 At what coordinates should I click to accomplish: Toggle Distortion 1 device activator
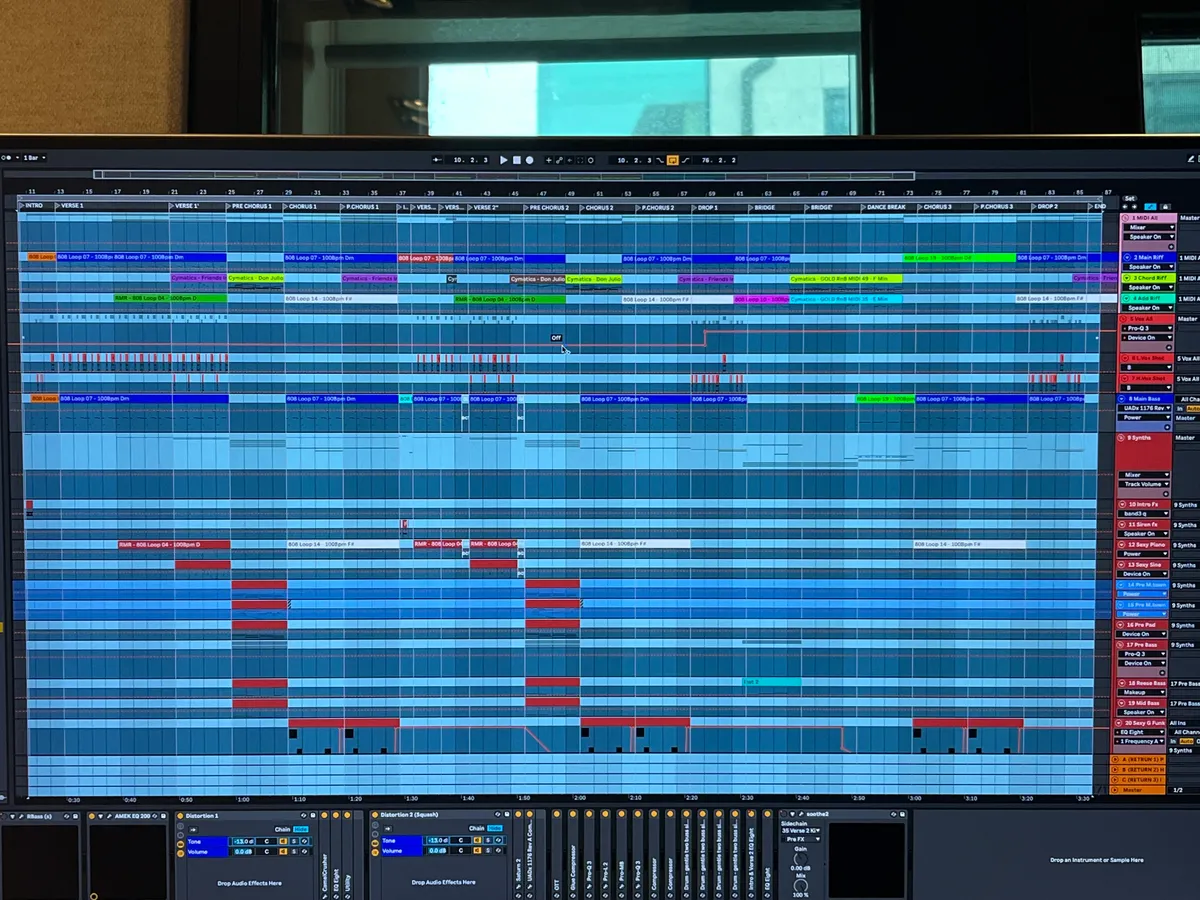pos(181,816)
